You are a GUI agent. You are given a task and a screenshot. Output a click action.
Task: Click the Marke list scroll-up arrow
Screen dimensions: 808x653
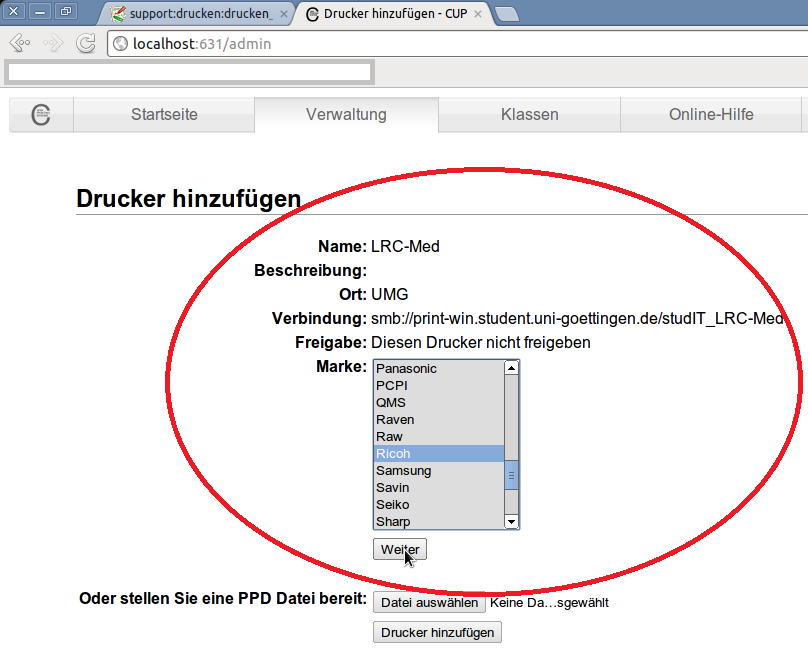511,367
